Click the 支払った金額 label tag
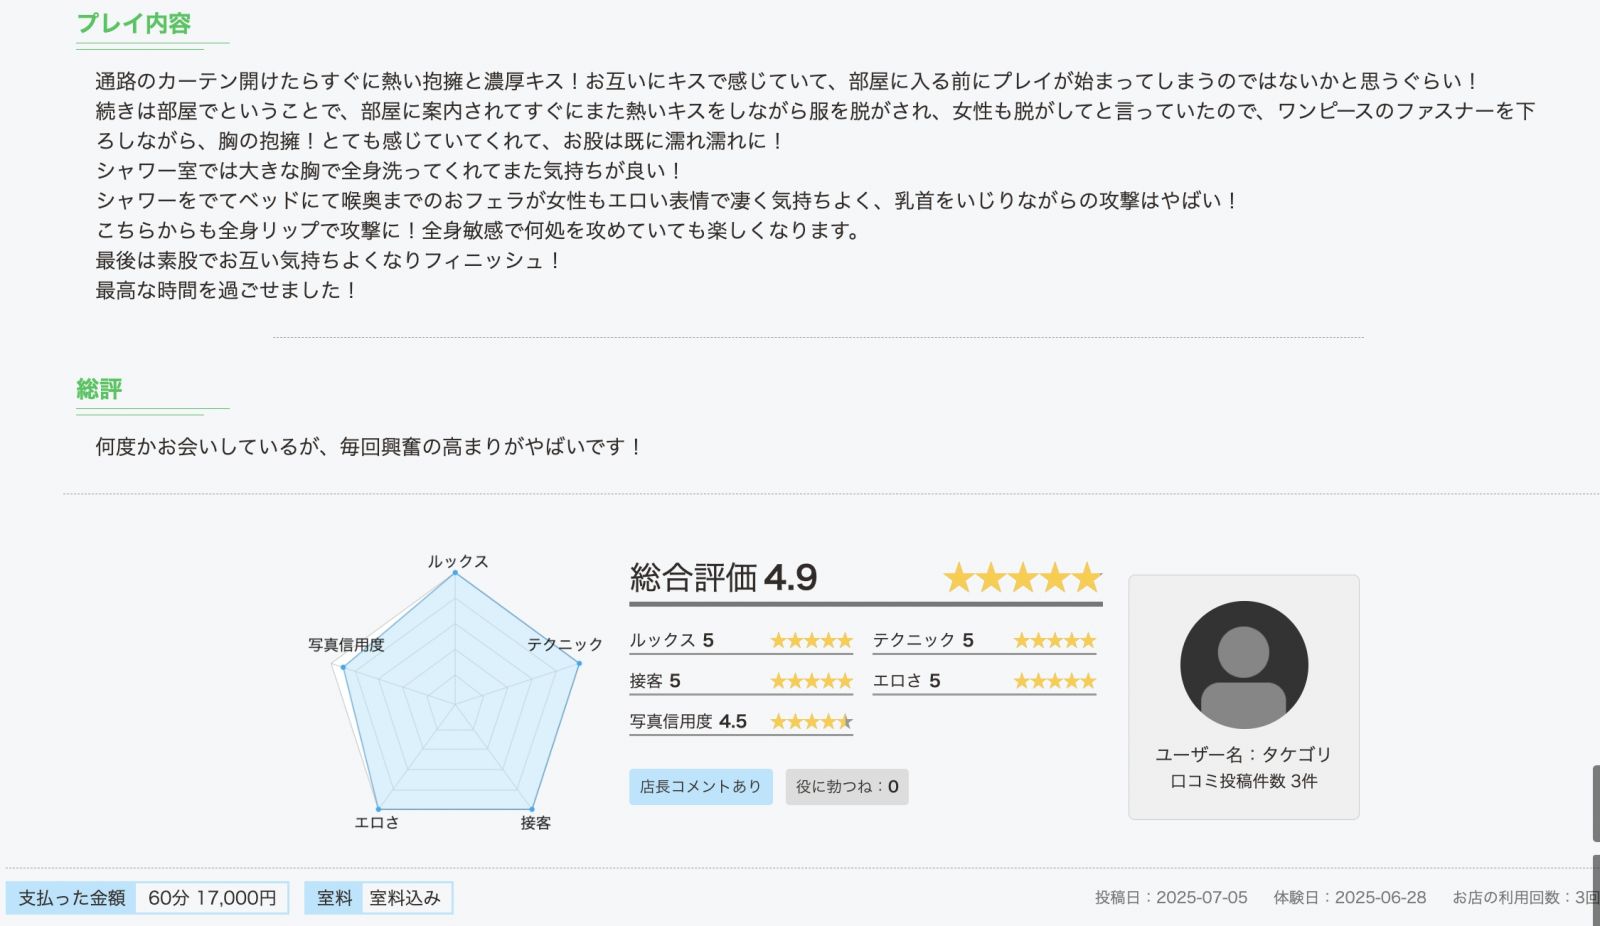Viewport: 1600px width, 926px height. pos(72,898)
